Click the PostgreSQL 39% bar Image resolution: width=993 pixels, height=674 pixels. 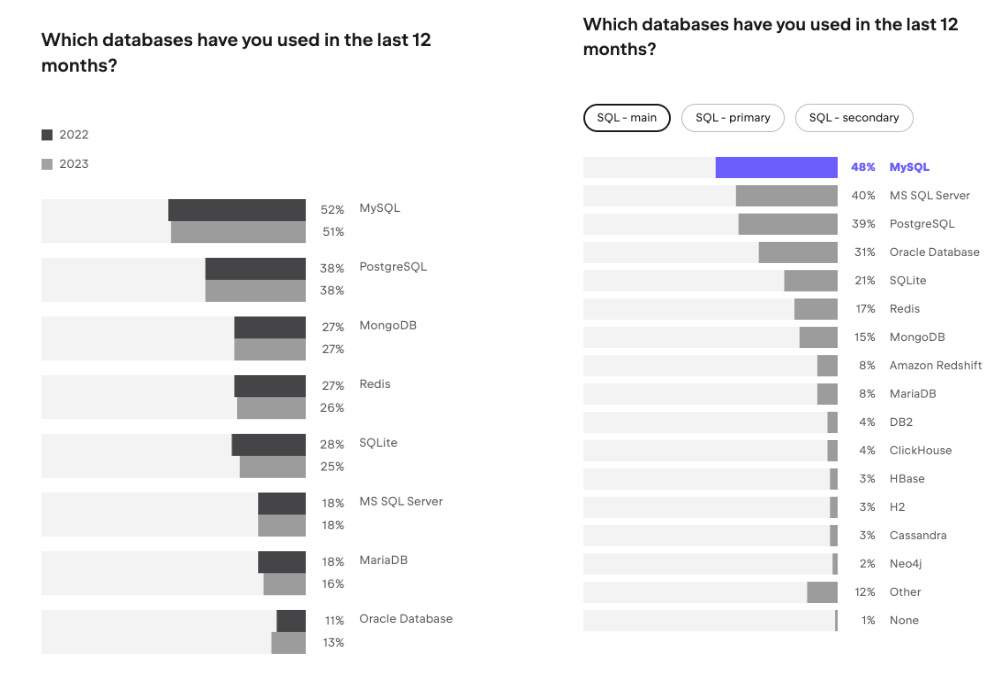click(x=788, y=224)
